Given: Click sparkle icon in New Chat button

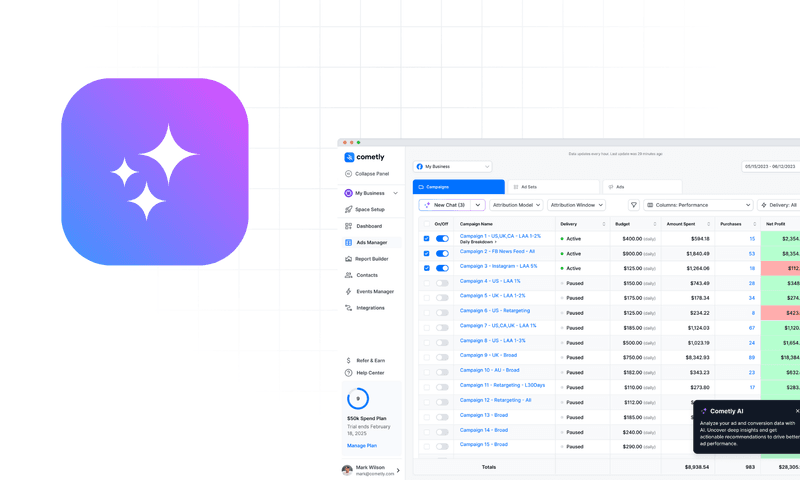Looking at the screenshot, I should [x=427, y=205].
